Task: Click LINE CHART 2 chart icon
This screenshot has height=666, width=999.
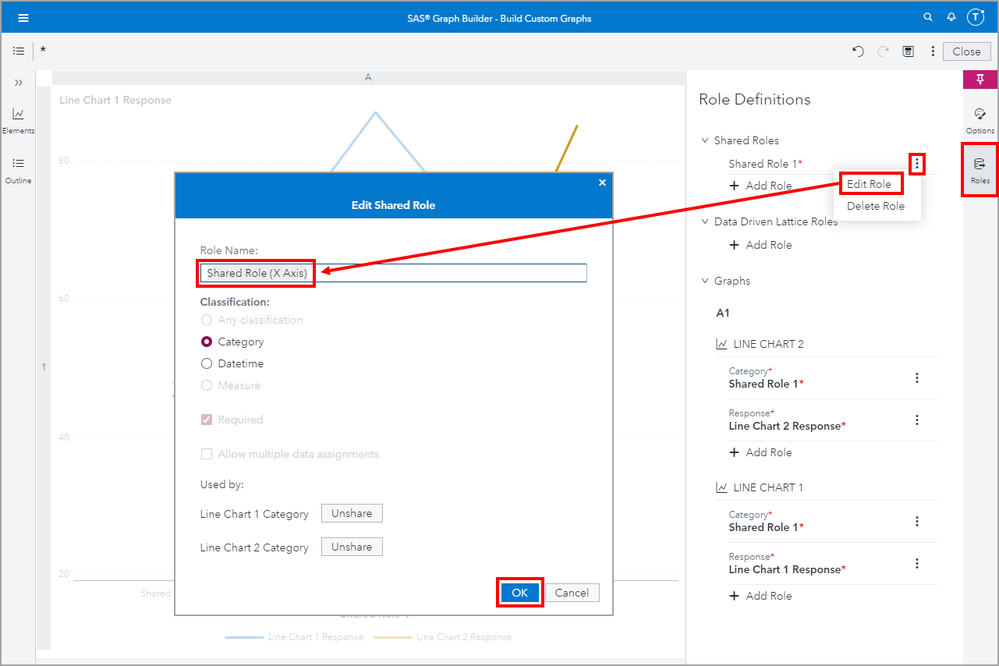Action: click(721, 344)
